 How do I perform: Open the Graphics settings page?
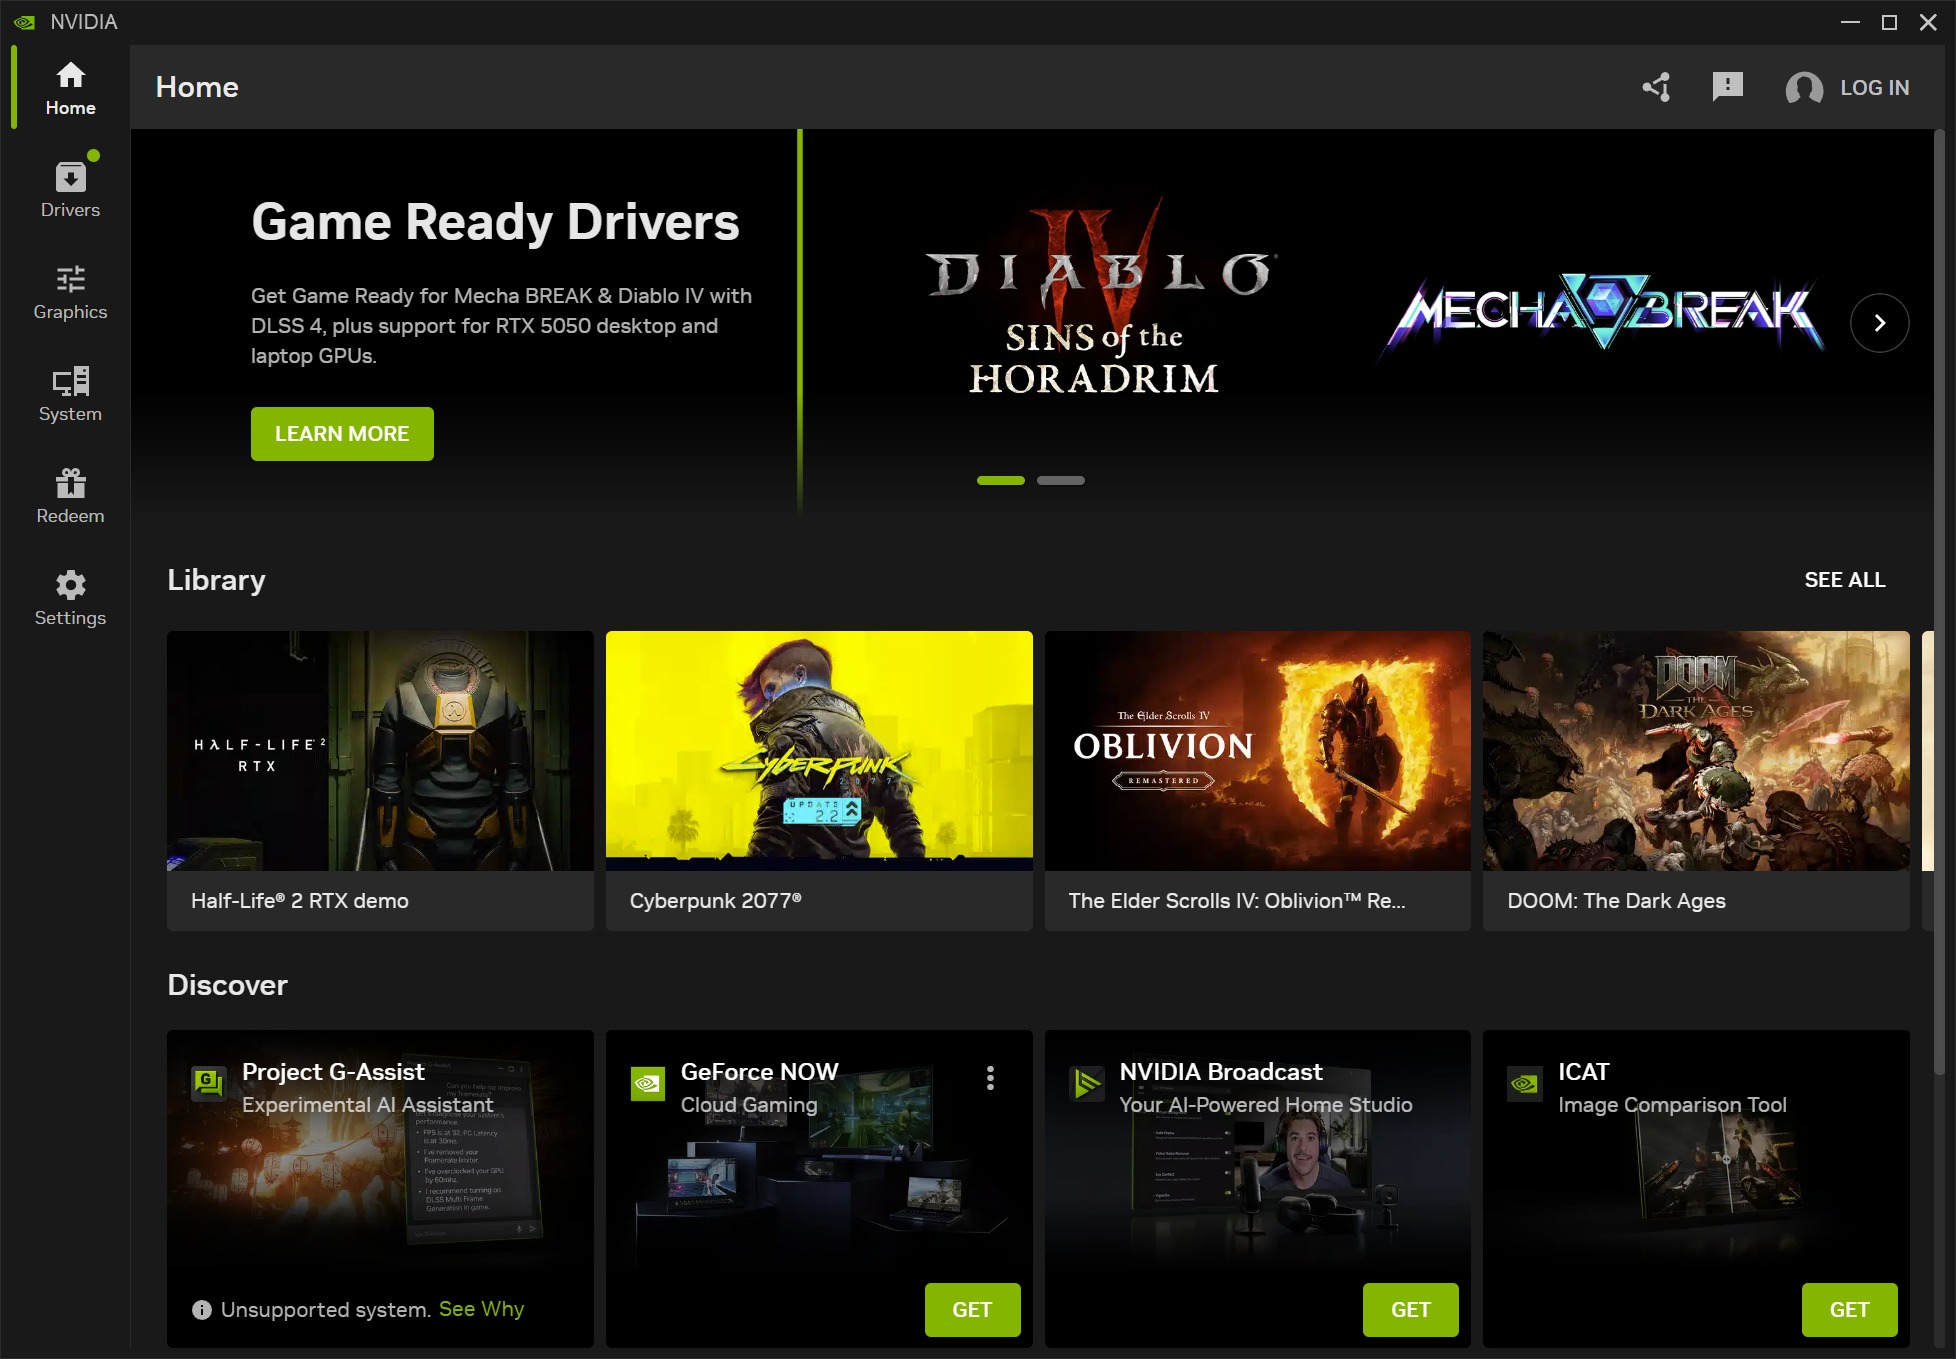click(x=70, y=291)
